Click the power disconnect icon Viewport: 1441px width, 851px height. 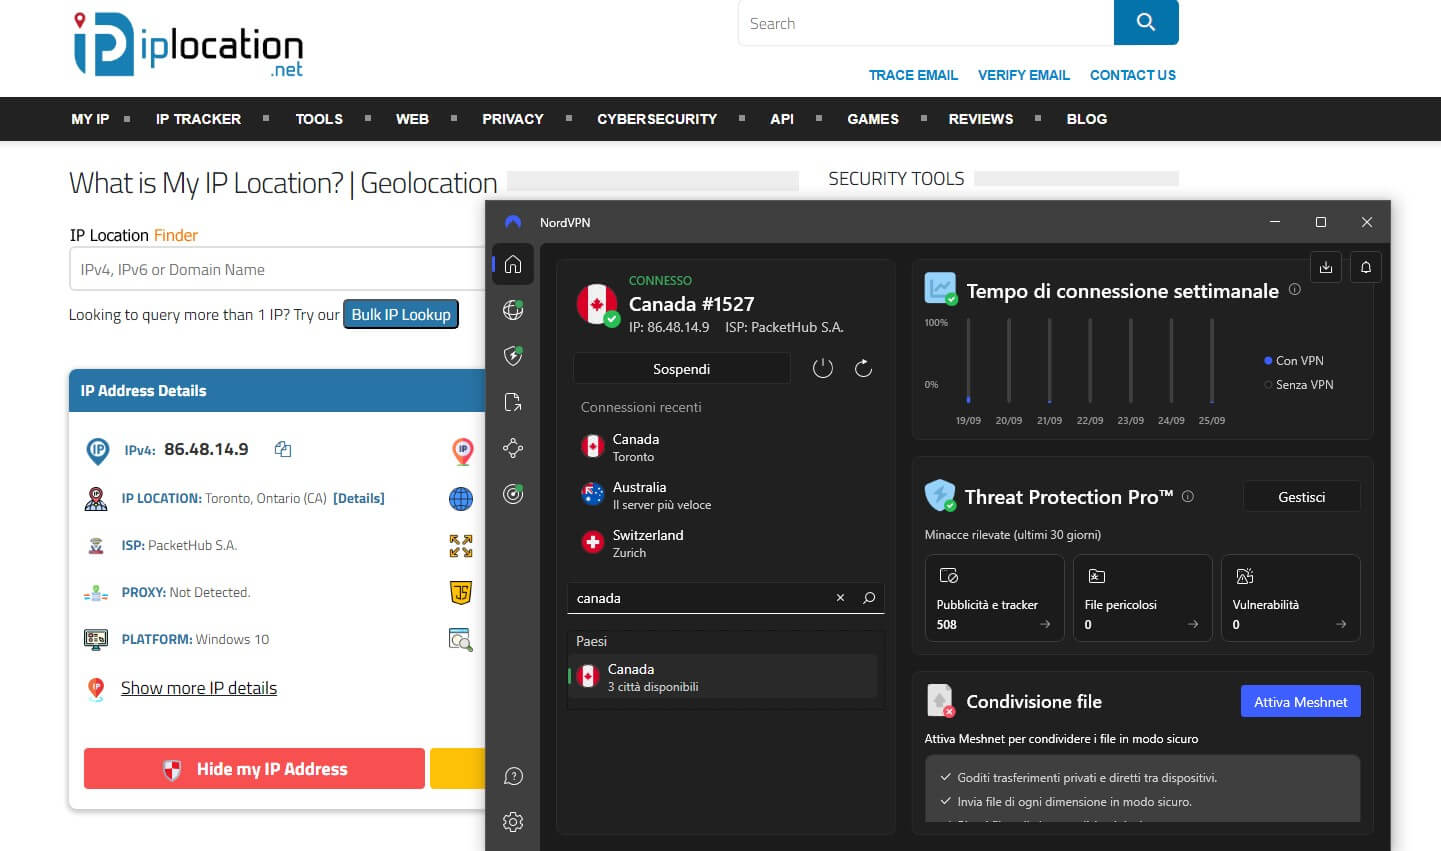[x=823, y=369]
